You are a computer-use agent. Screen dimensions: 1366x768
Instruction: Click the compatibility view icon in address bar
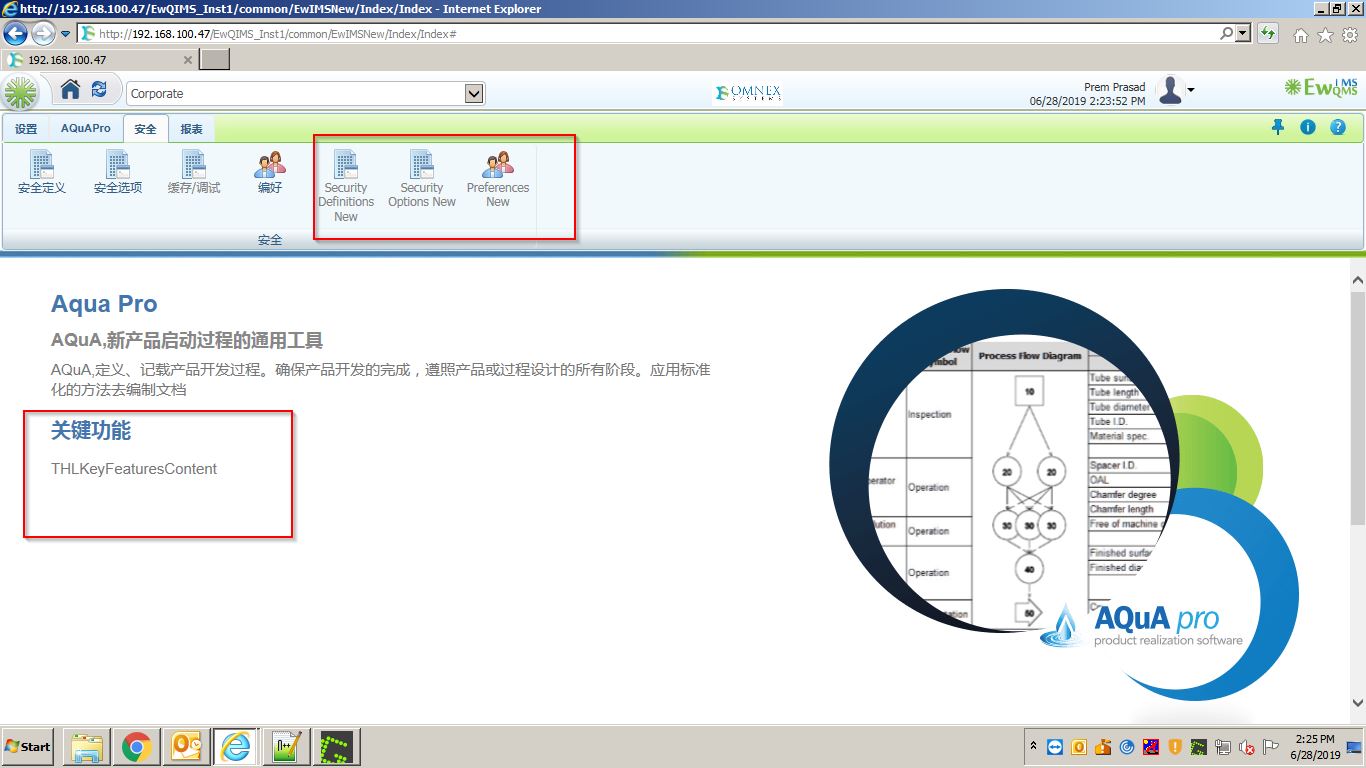[x=1268, y=34]
